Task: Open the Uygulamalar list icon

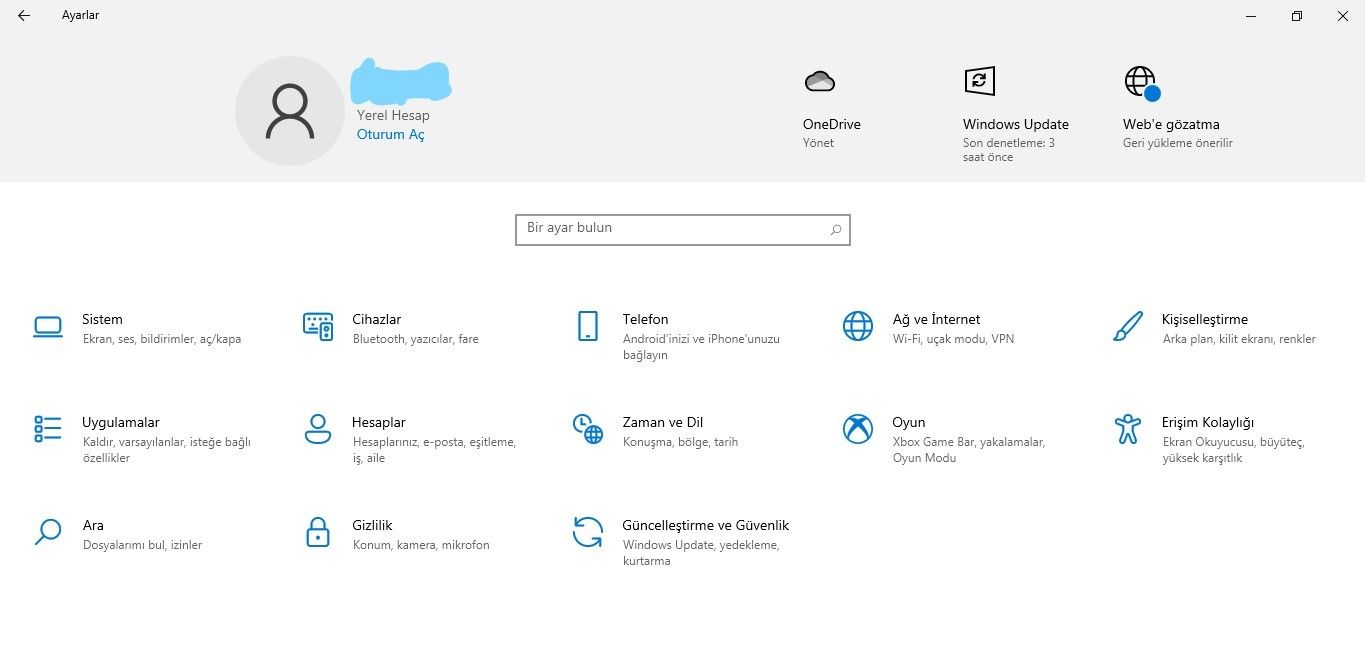Action: (47, 429)
